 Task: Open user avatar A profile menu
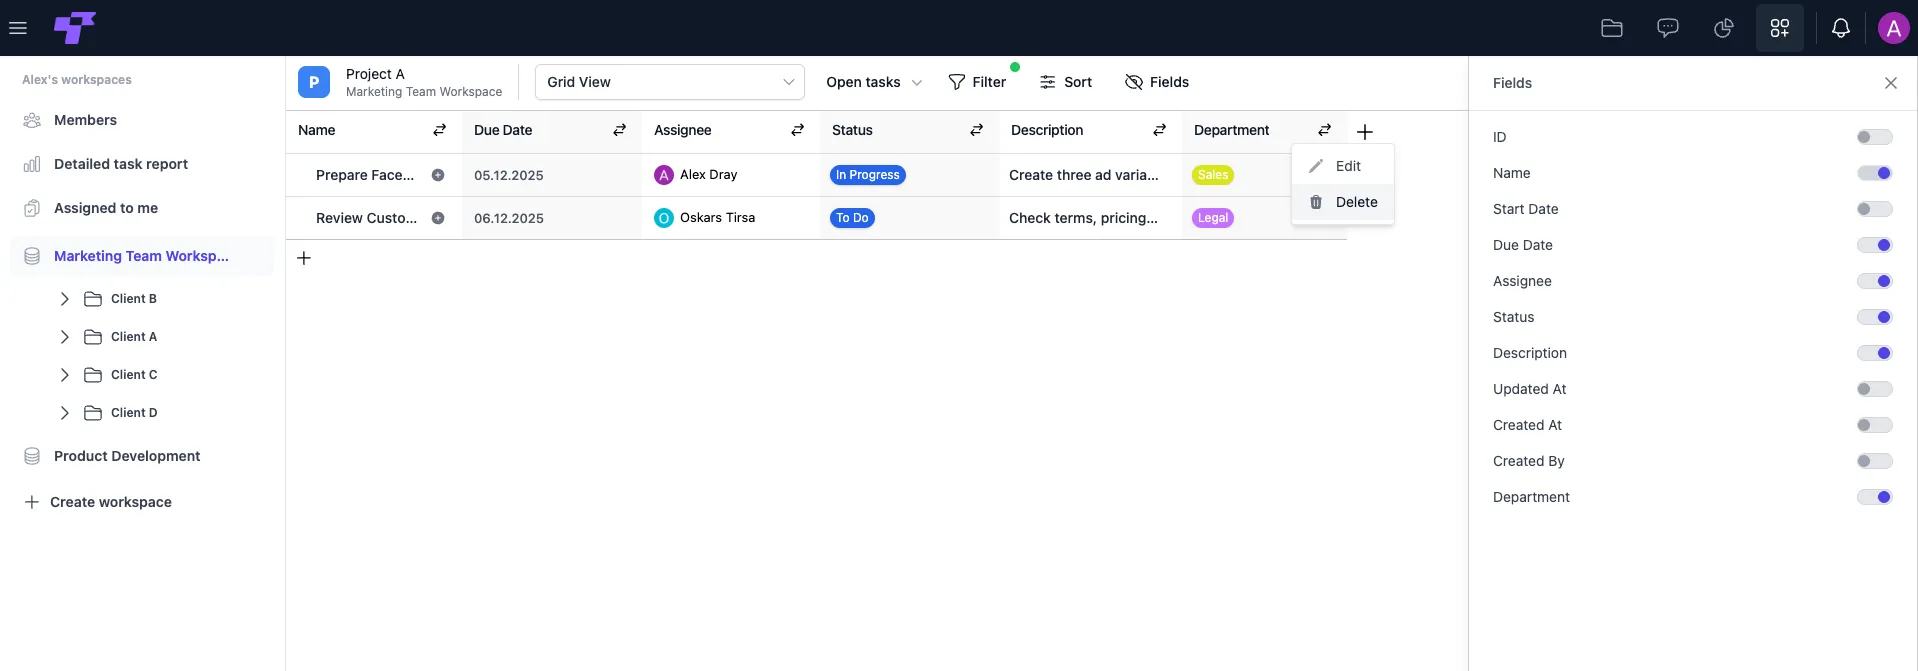(x=1893, y=28)
